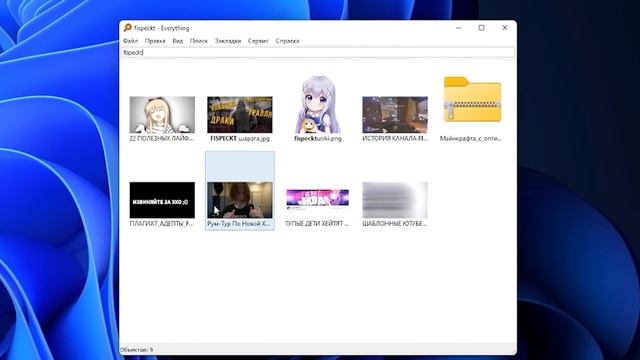Open the Справка menu
This screenshot has height=360, width=640.
pyautogui.click(x=287, y=41)
